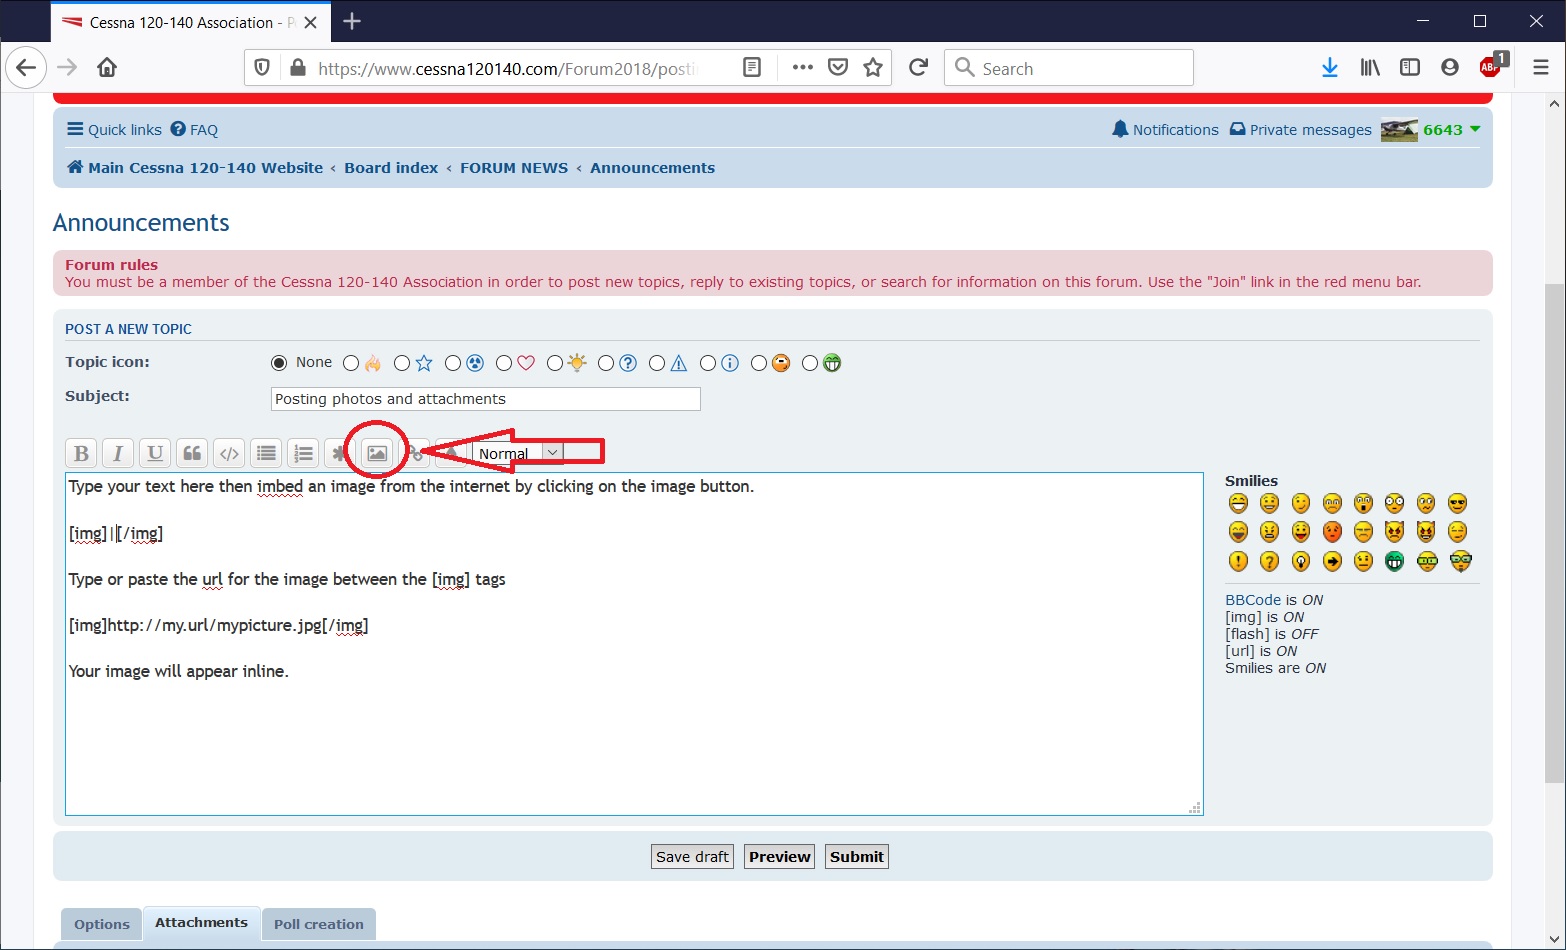This screenshot has height=950, width=1566.
Task: Open the BBCode help link
Action: [1253, 600]
